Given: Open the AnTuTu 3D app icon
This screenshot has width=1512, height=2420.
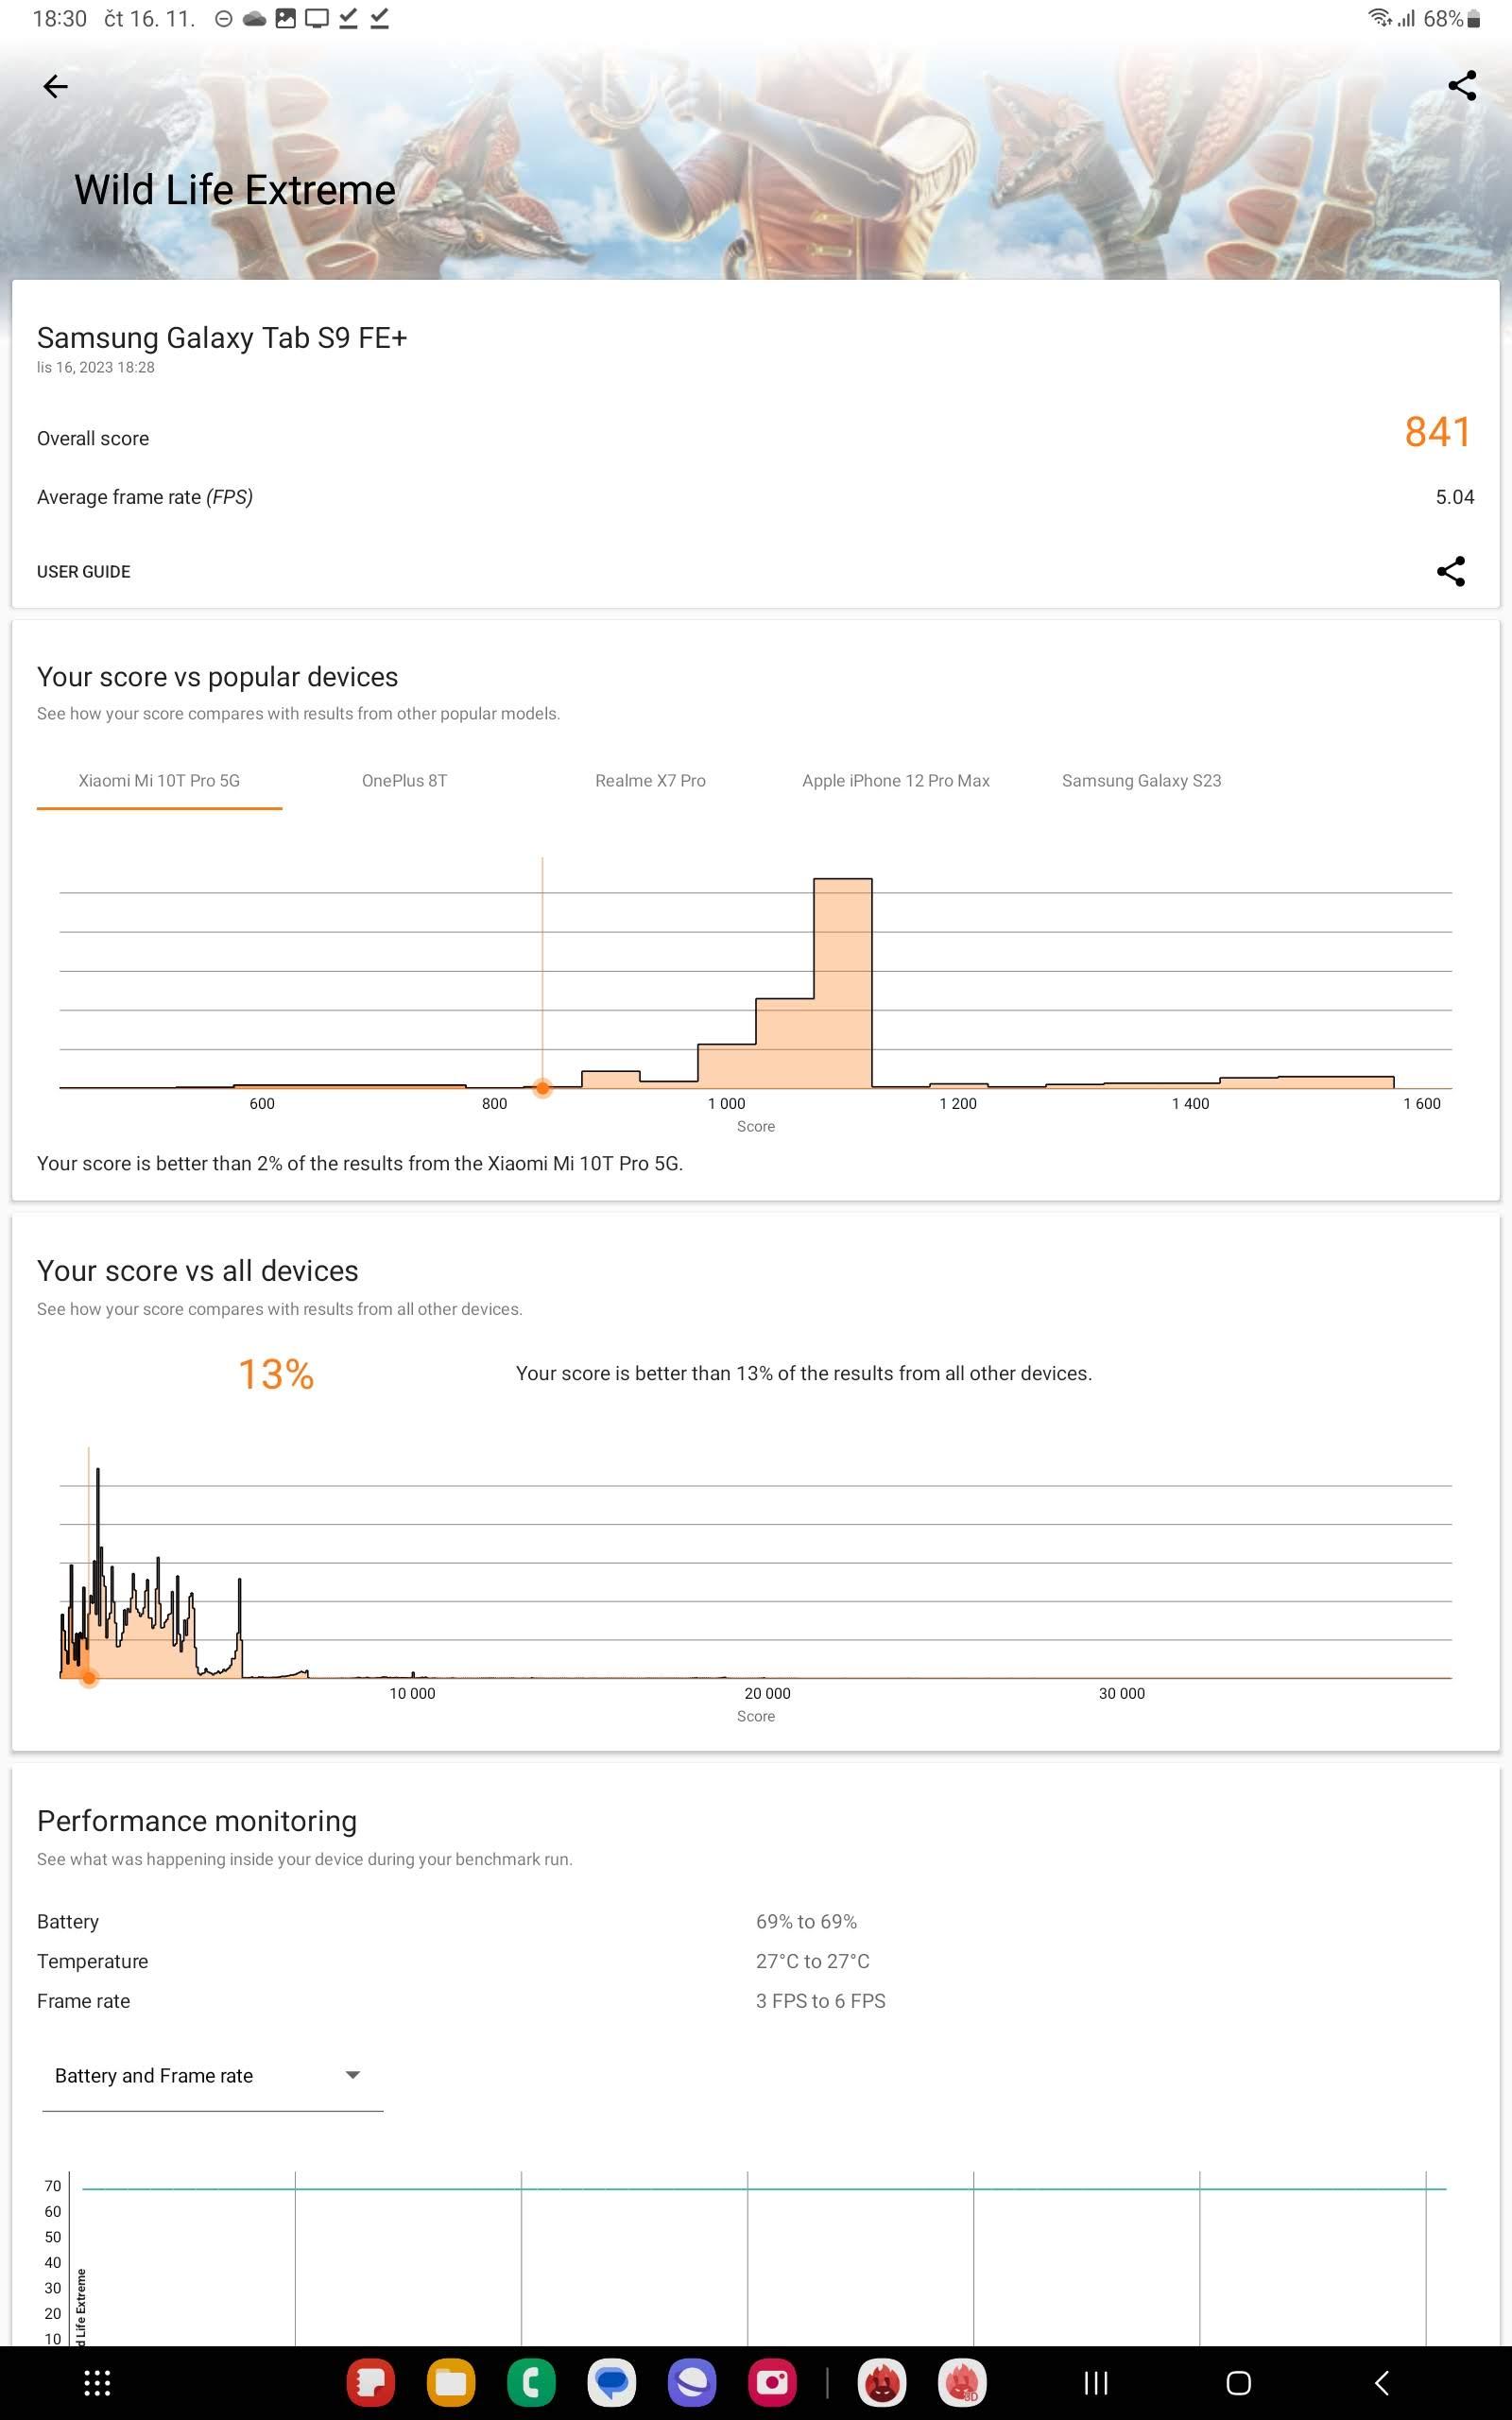Looking at the screenshot, I should coord(962,2383).
